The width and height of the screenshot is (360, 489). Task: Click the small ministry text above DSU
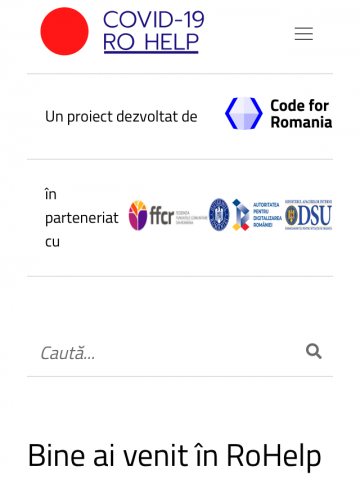pyautogui.click(x=308, y=202)
